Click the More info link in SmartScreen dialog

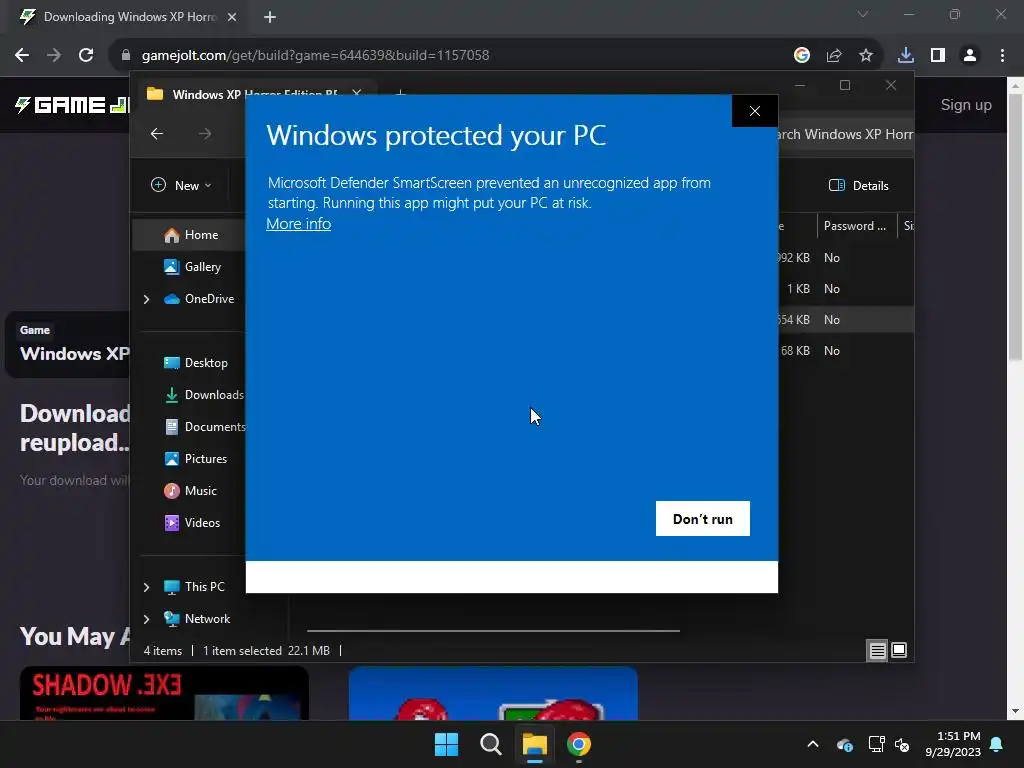(298, 223)
